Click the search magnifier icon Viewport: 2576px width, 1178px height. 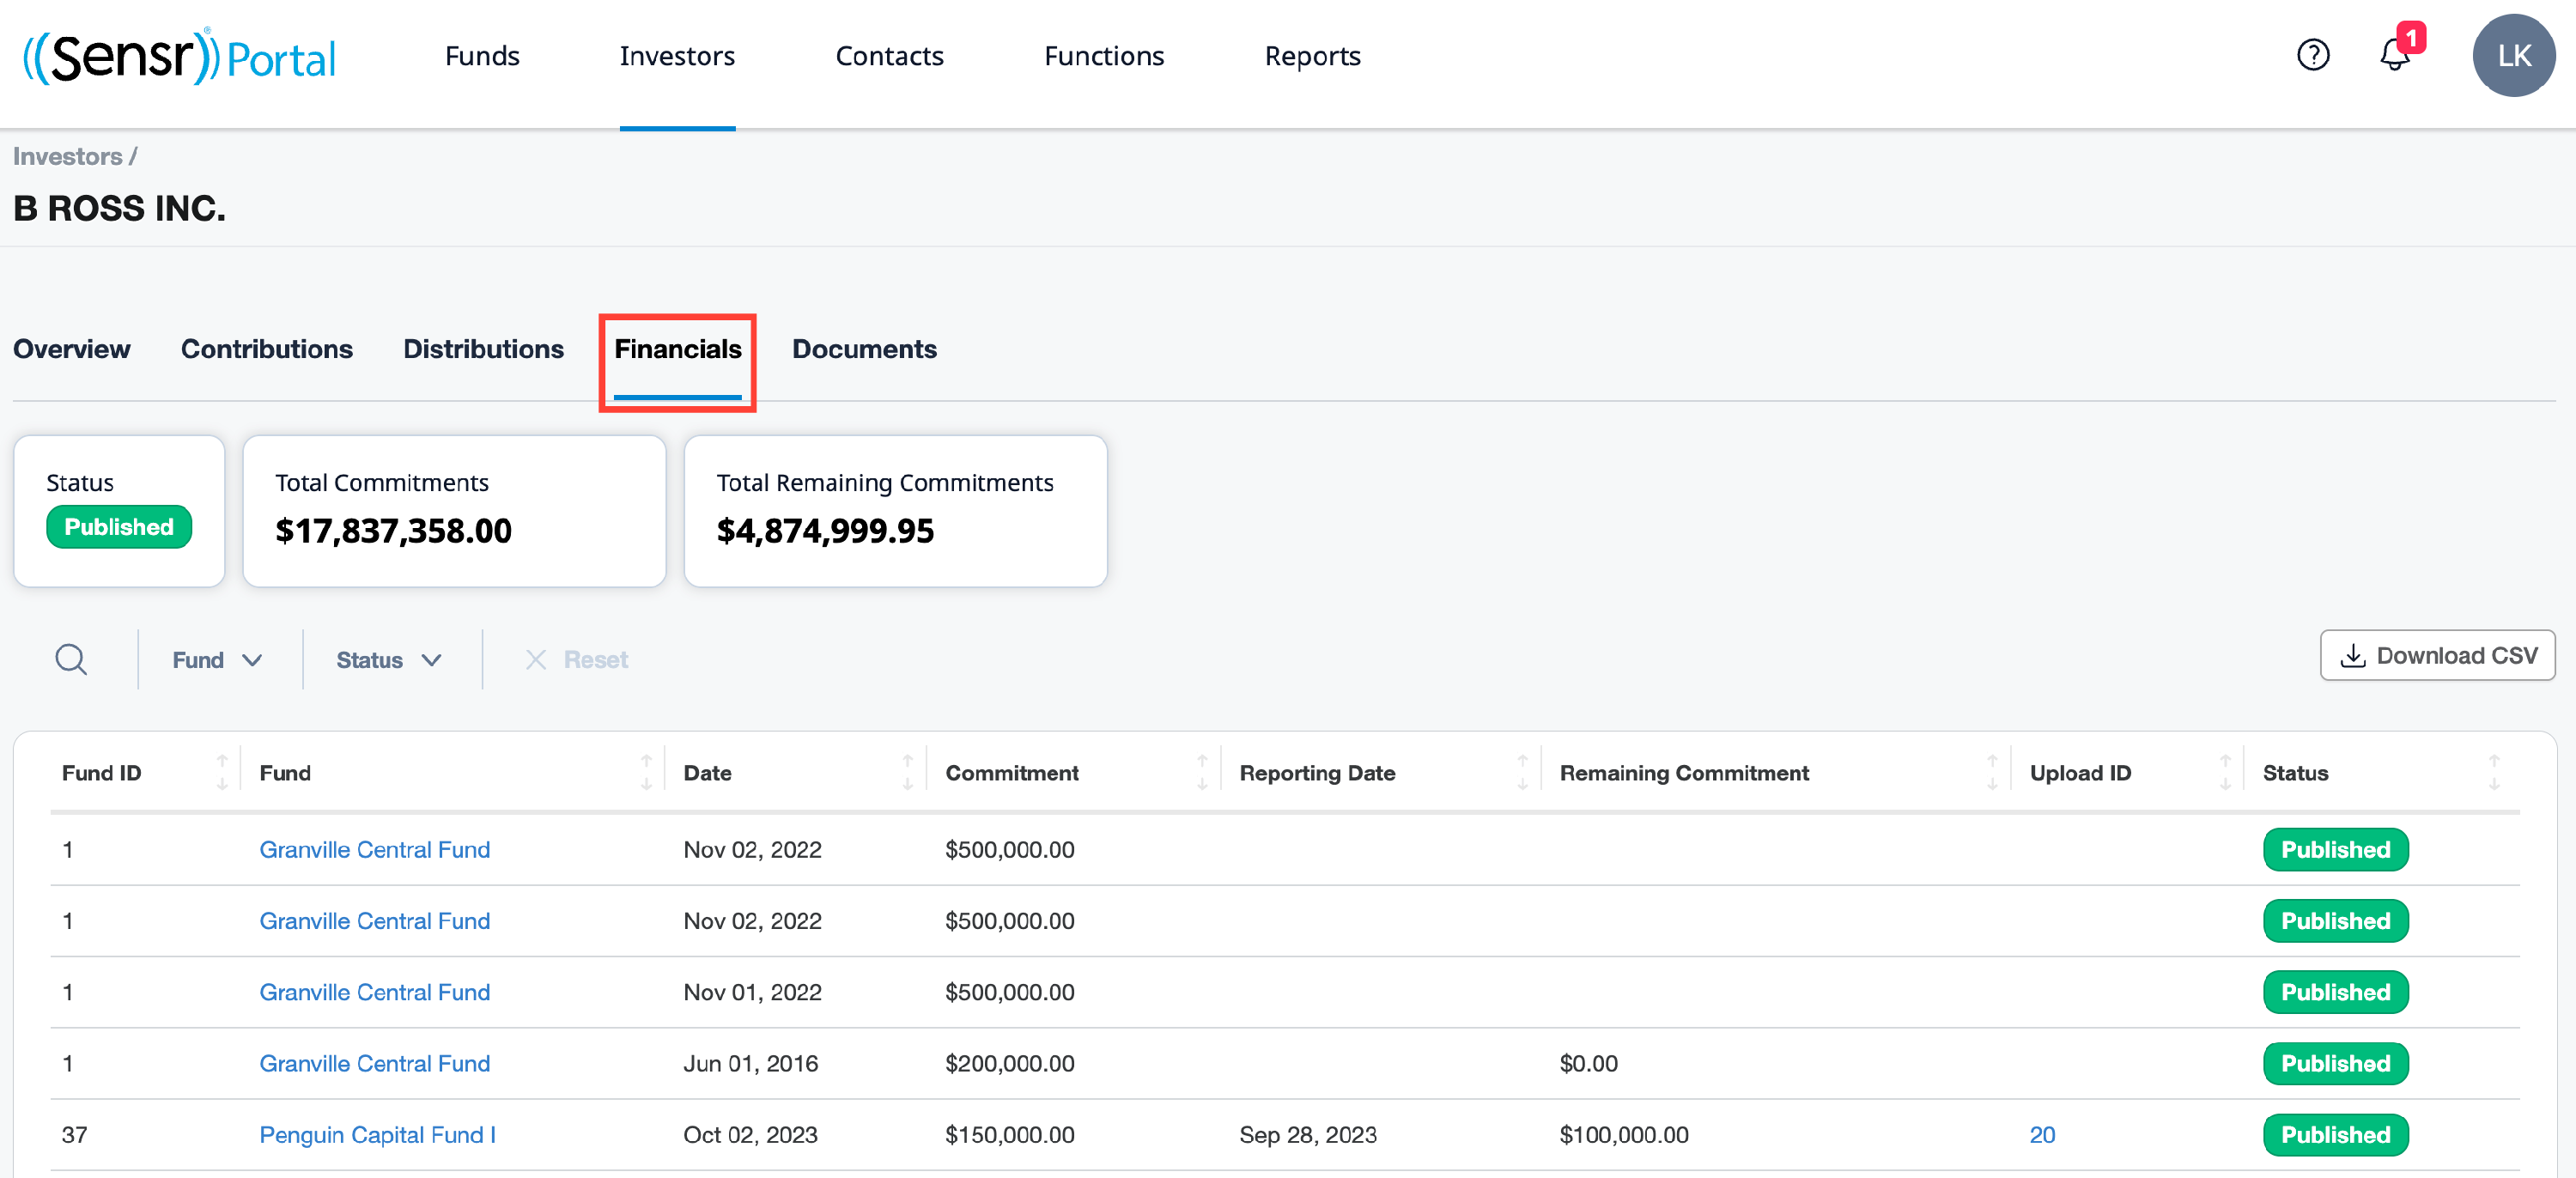(71, 659)
